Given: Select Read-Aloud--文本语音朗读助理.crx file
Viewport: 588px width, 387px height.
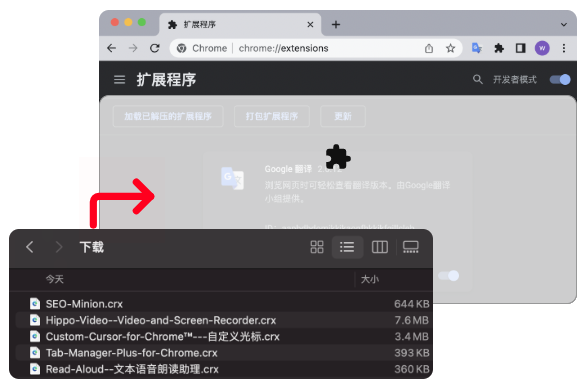Looking at the screenshot, I should pos(222,369).
